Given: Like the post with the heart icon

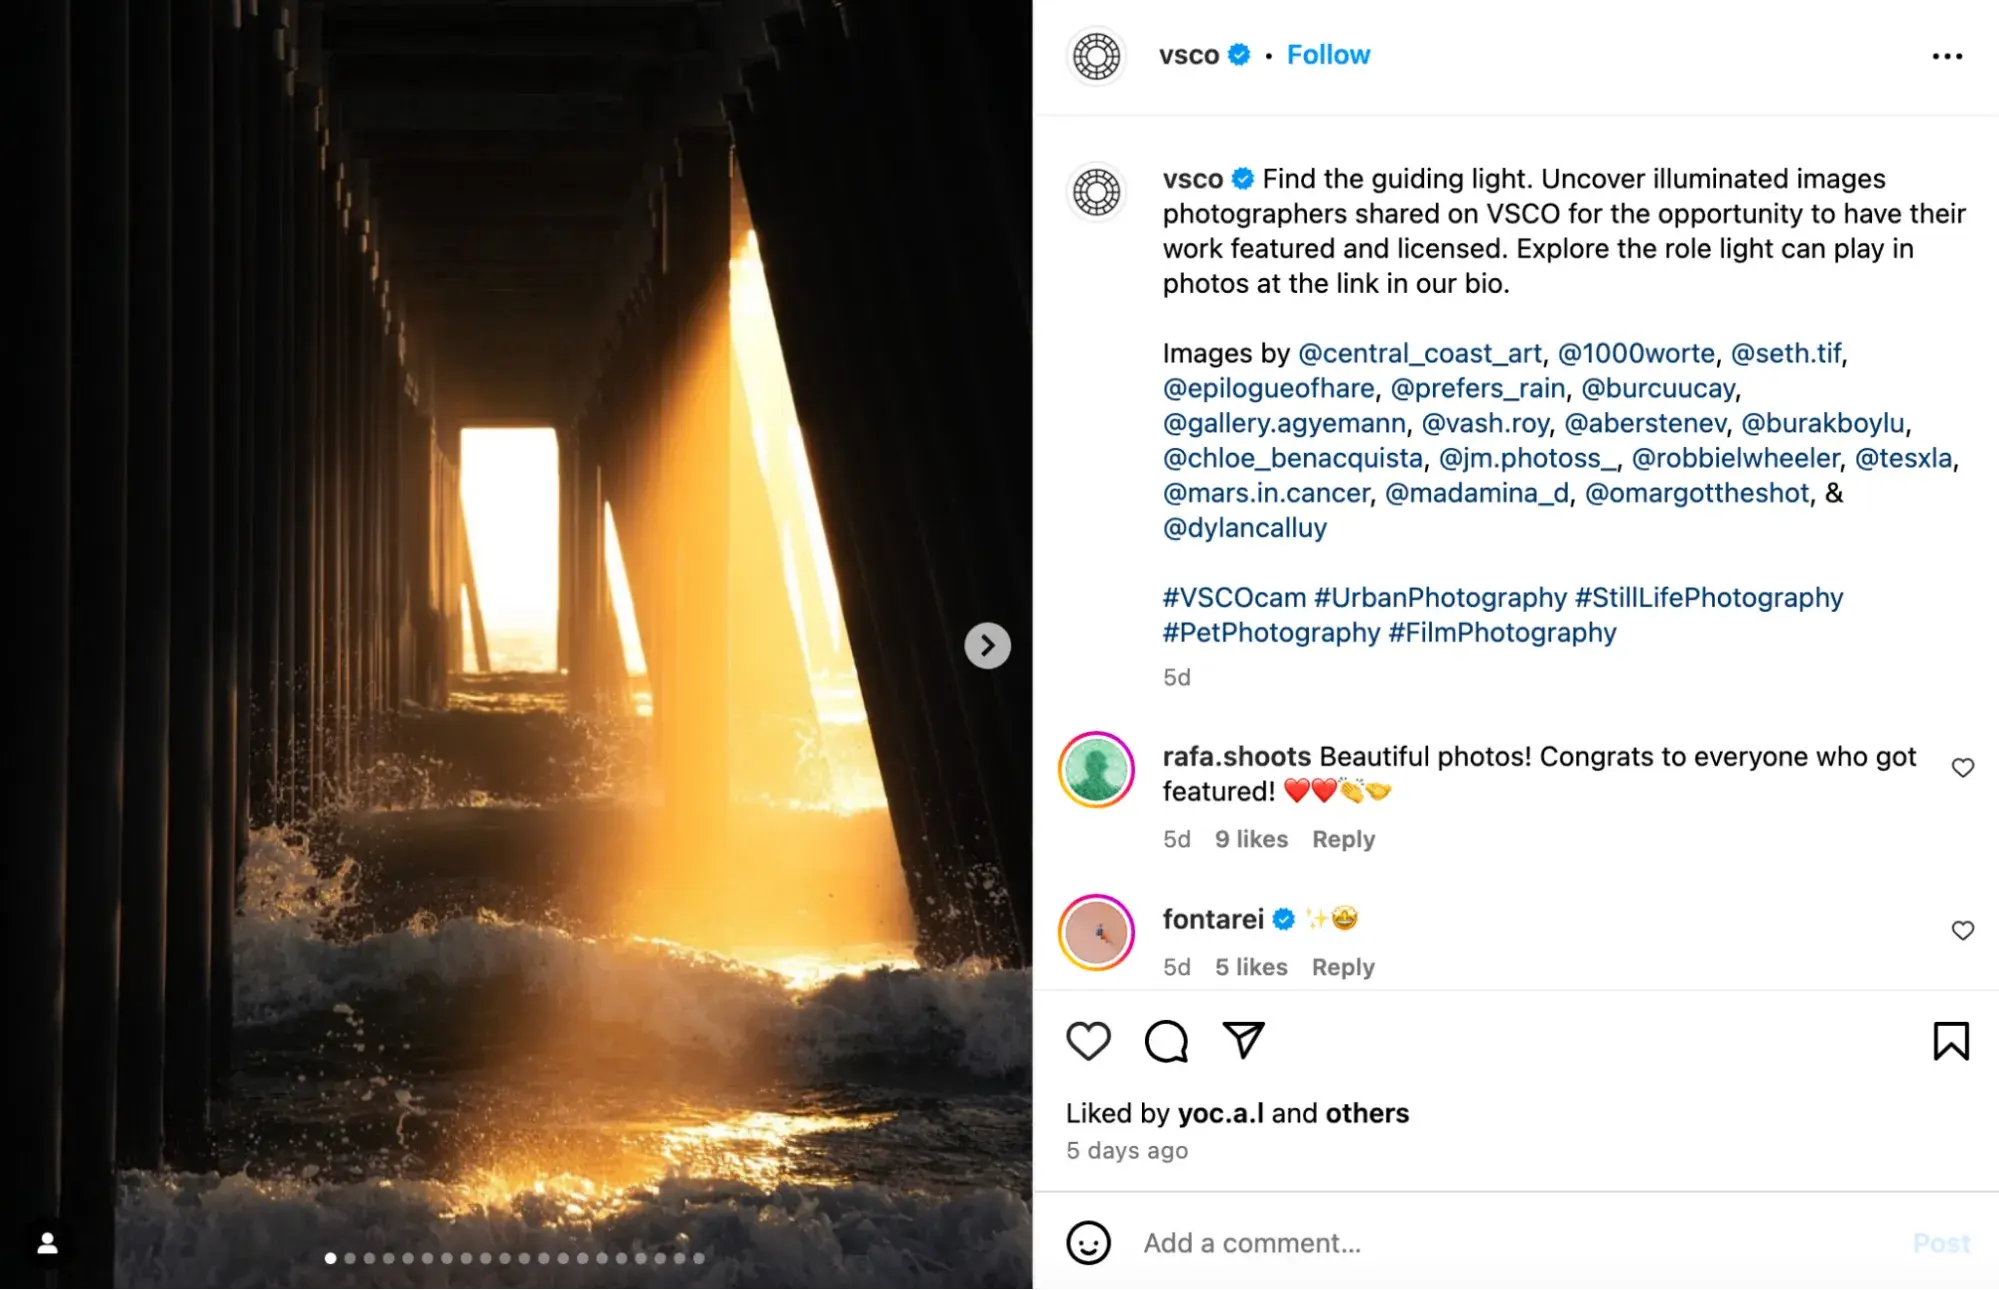Looking at the screenshot, I should tap(1088, 1040).
